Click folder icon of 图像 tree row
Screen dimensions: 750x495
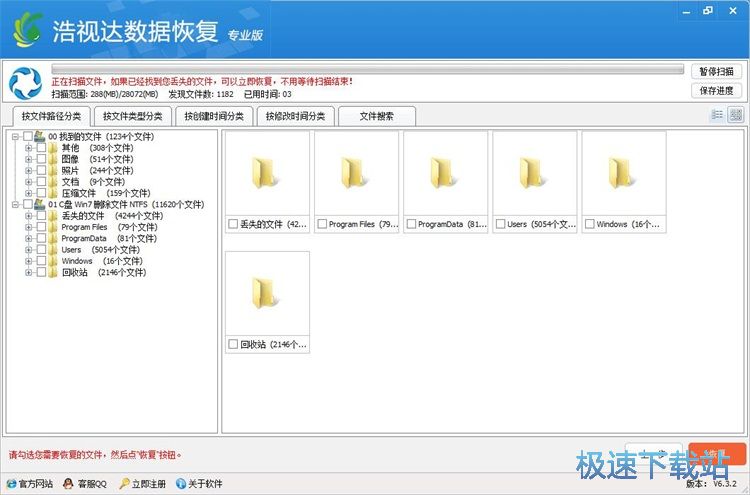tap(53, 159)
